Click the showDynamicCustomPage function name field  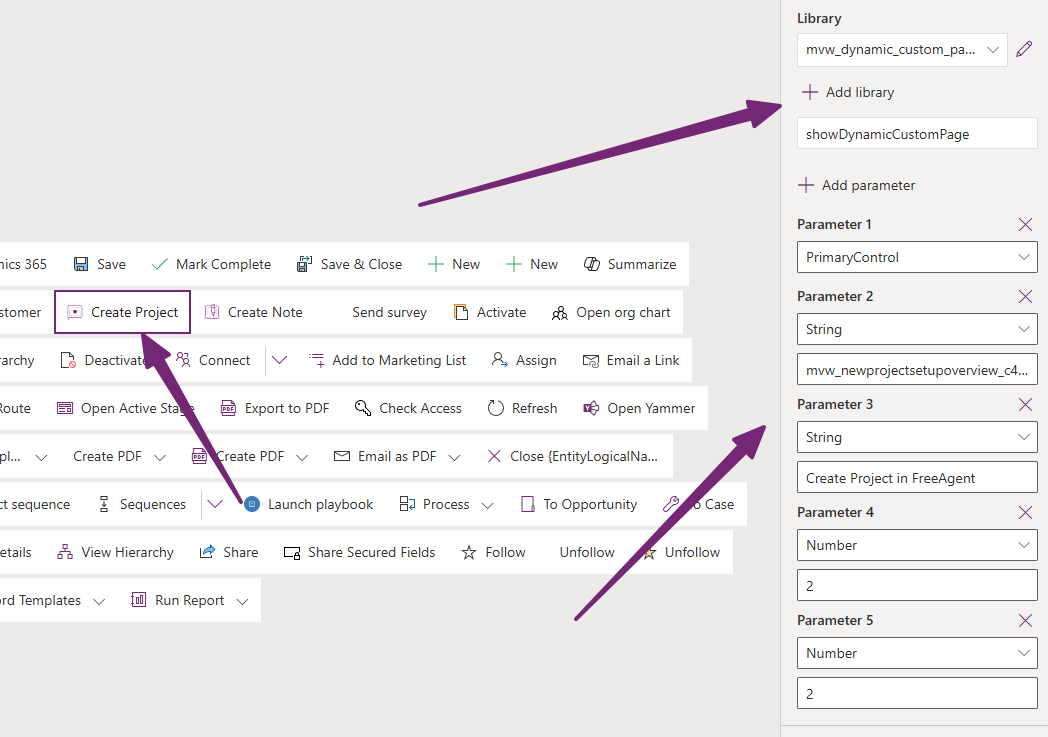pos(917,134)
